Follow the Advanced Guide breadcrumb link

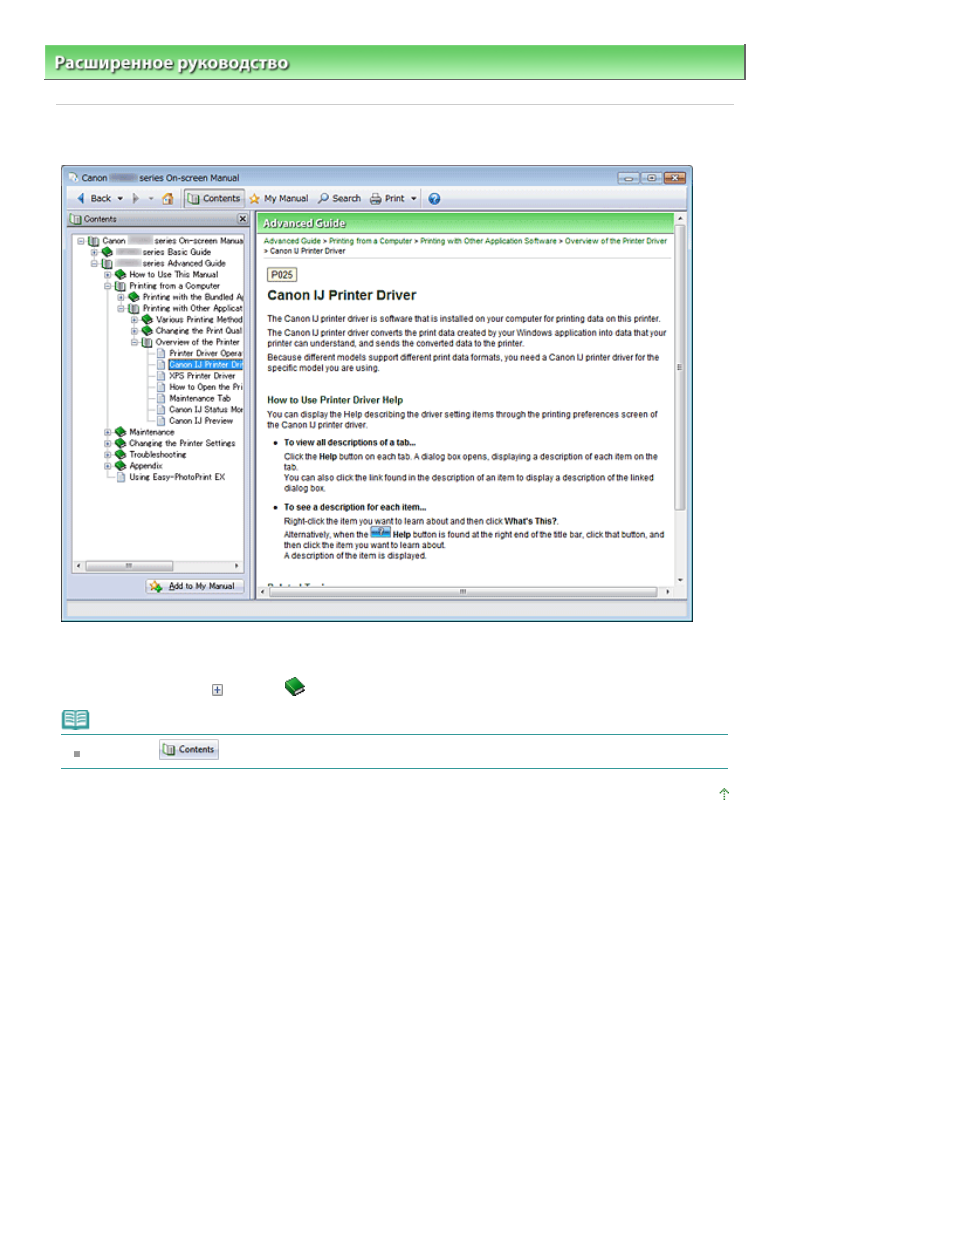tap(292, 241)
